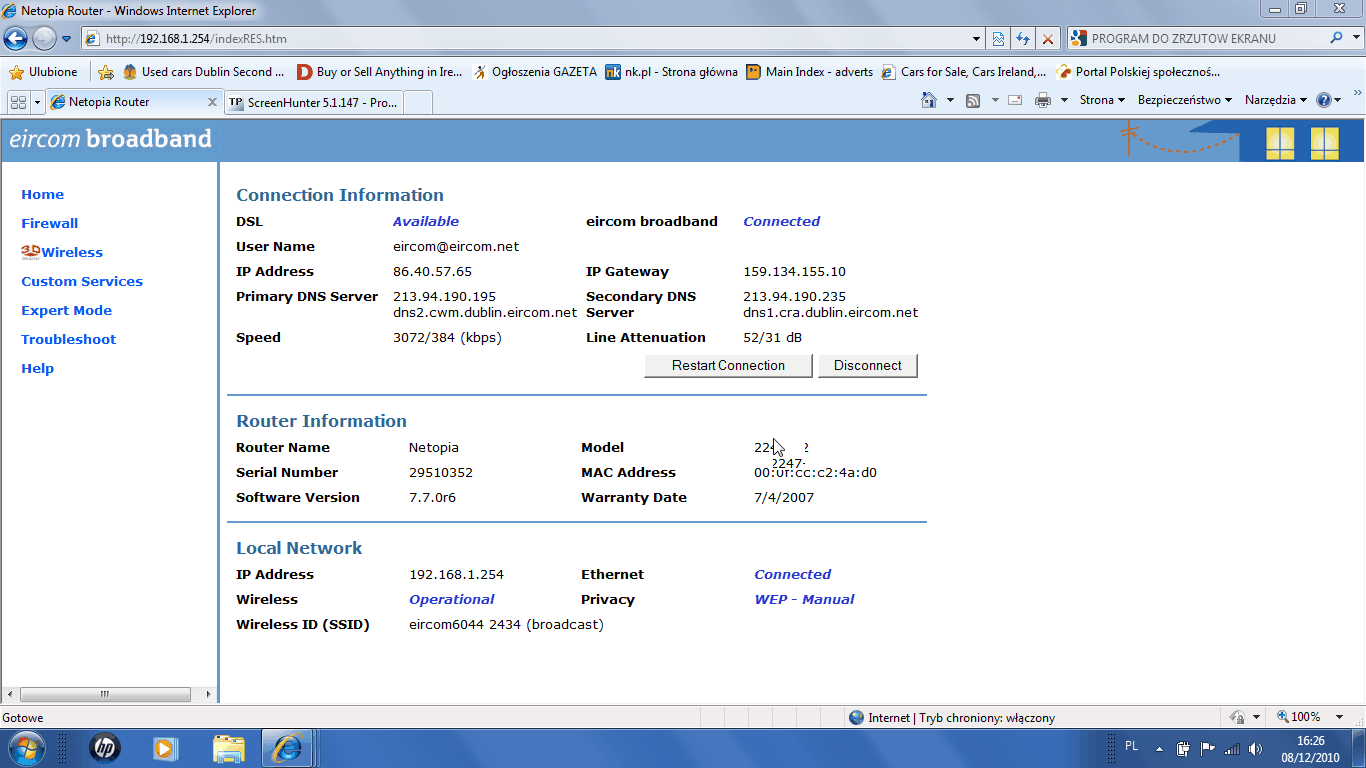Click the volume speaker tray icon
Image resolution: width=1366 pixels, height=768 pixels.
1256,748
